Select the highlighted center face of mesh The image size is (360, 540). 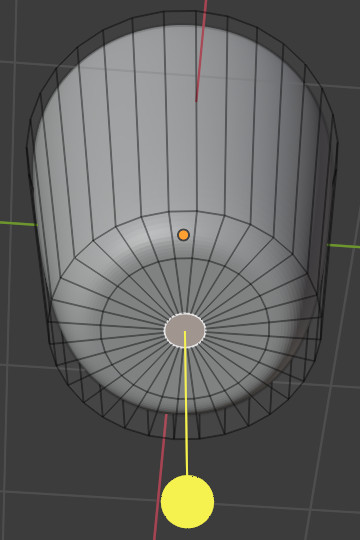[185, 330]
